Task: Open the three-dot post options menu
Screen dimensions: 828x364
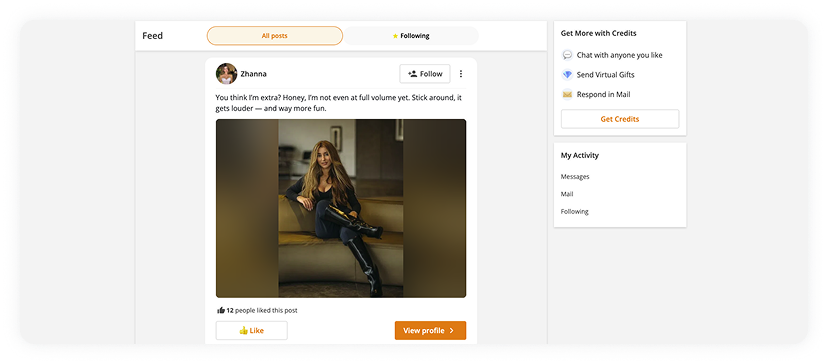Action: point(460,74)
